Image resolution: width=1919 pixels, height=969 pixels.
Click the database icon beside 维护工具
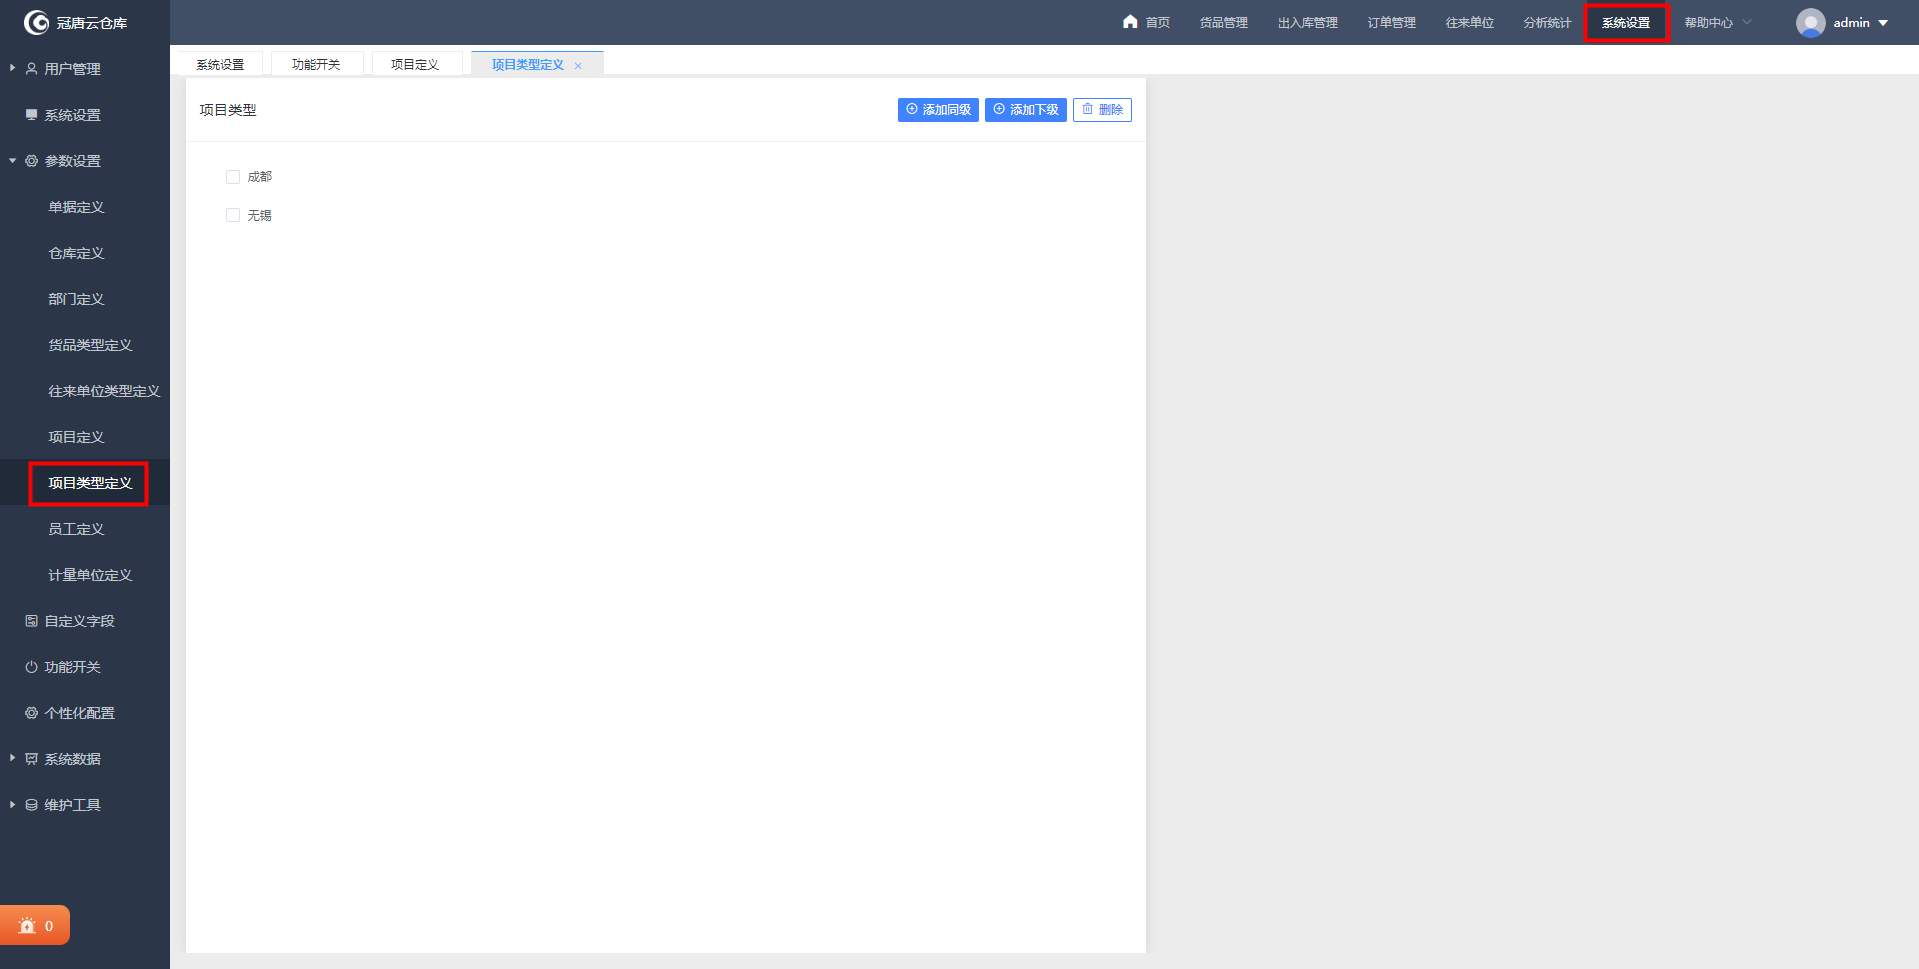point(32,805)
